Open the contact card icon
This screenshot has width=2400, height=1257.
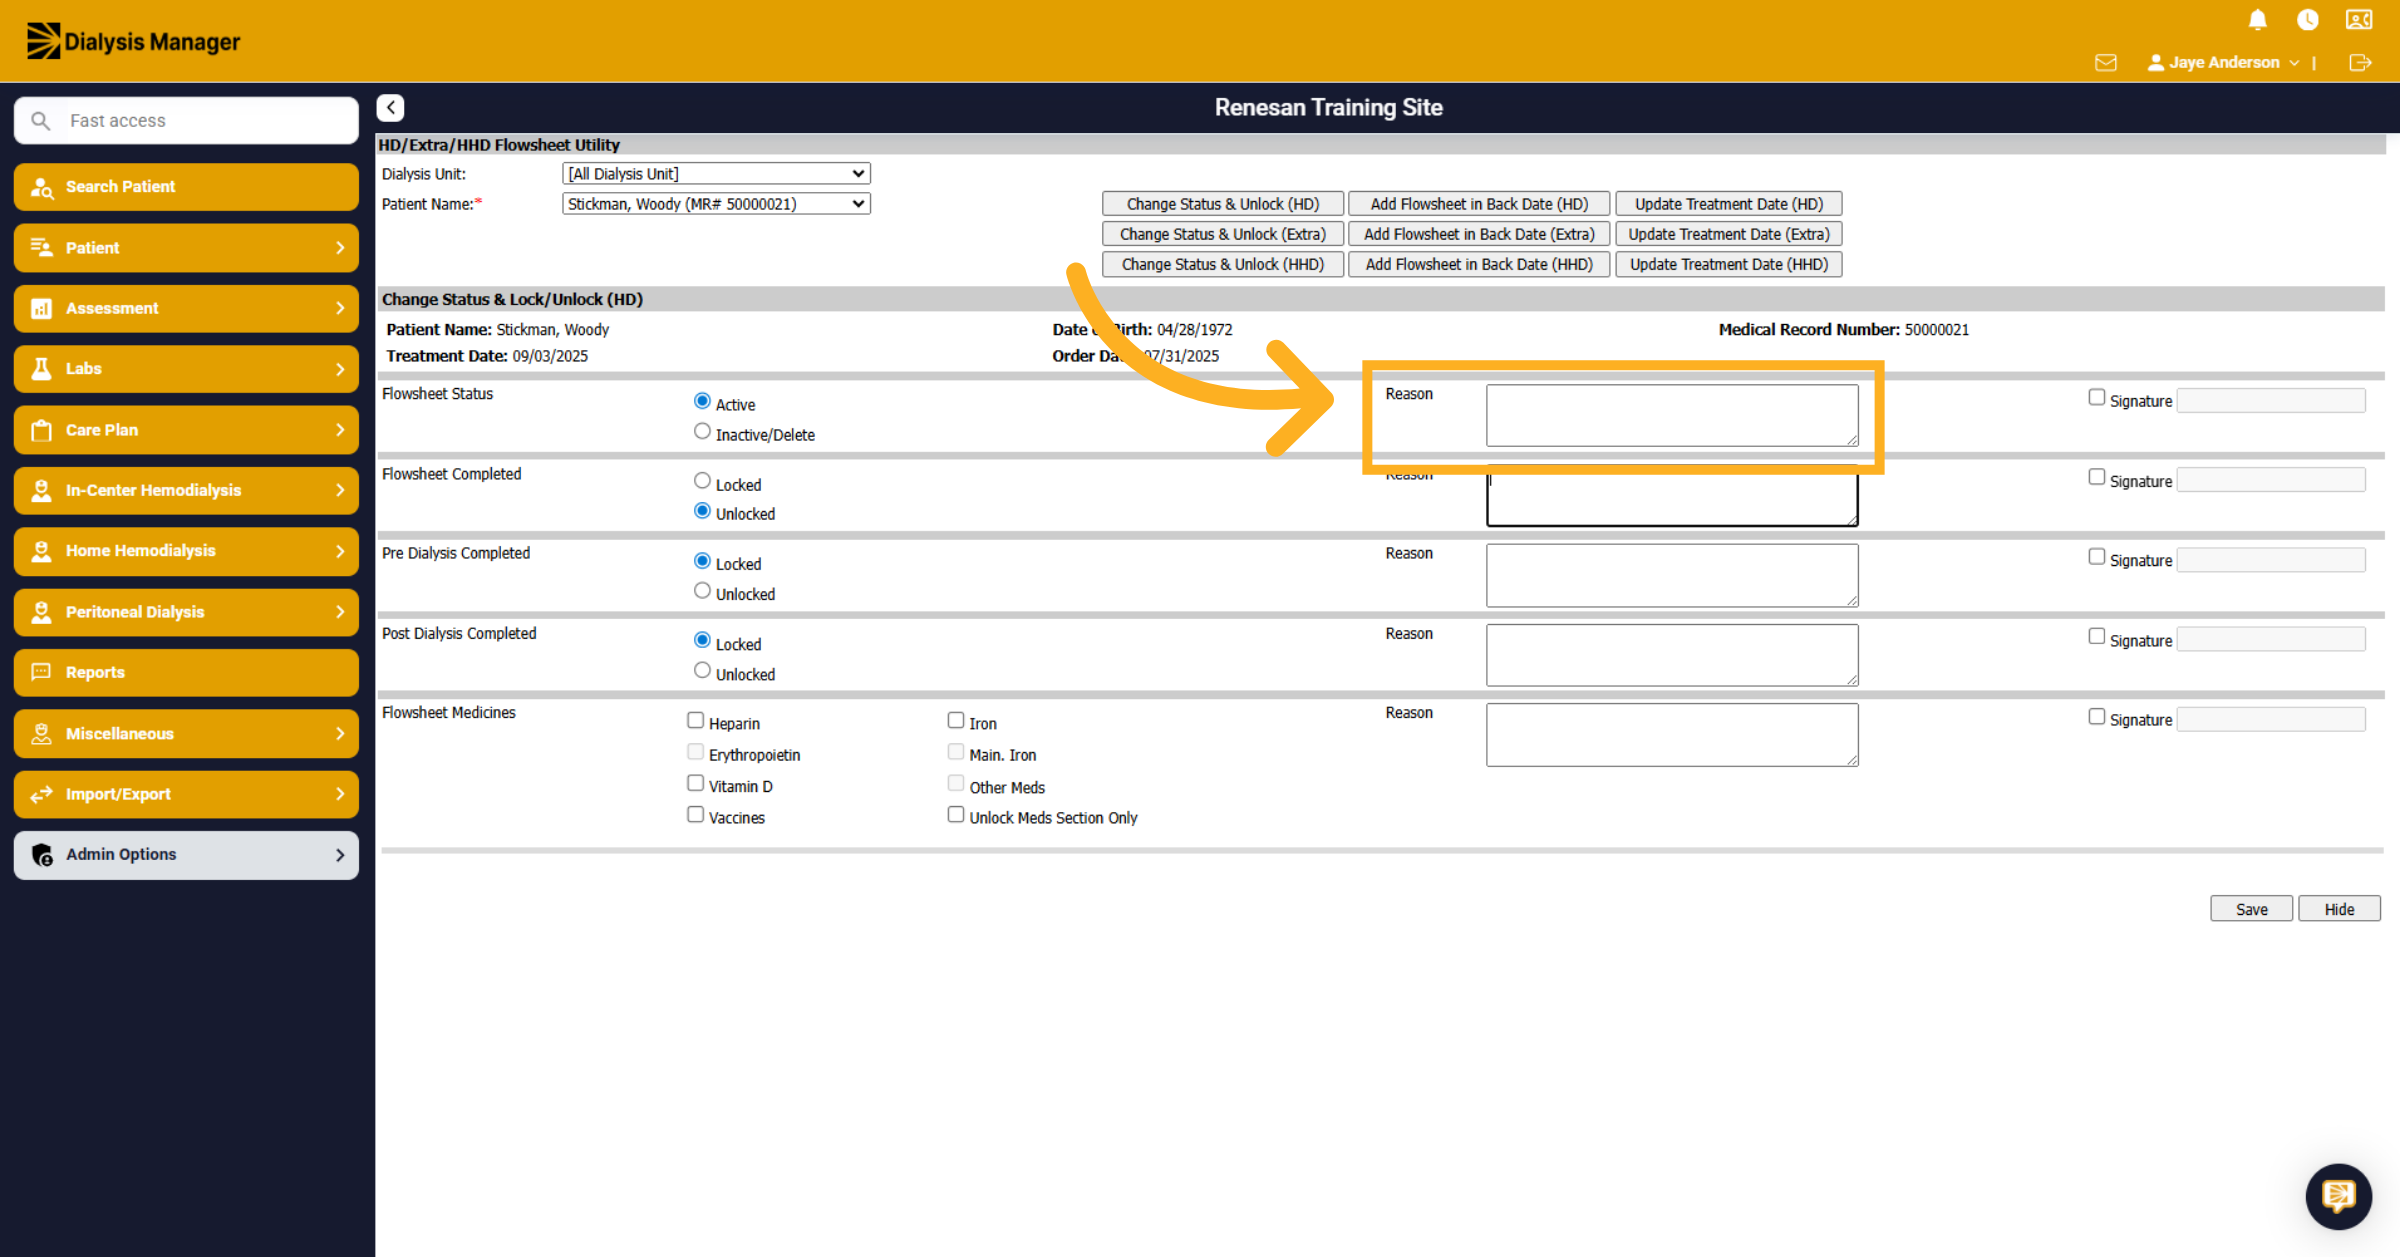tap(2359, 20)
